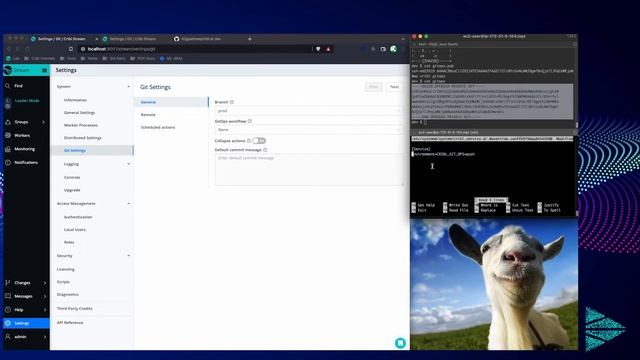The image size is (640, 360).
Task: Click the Leader Mode entry
Action: coord(27,100)
